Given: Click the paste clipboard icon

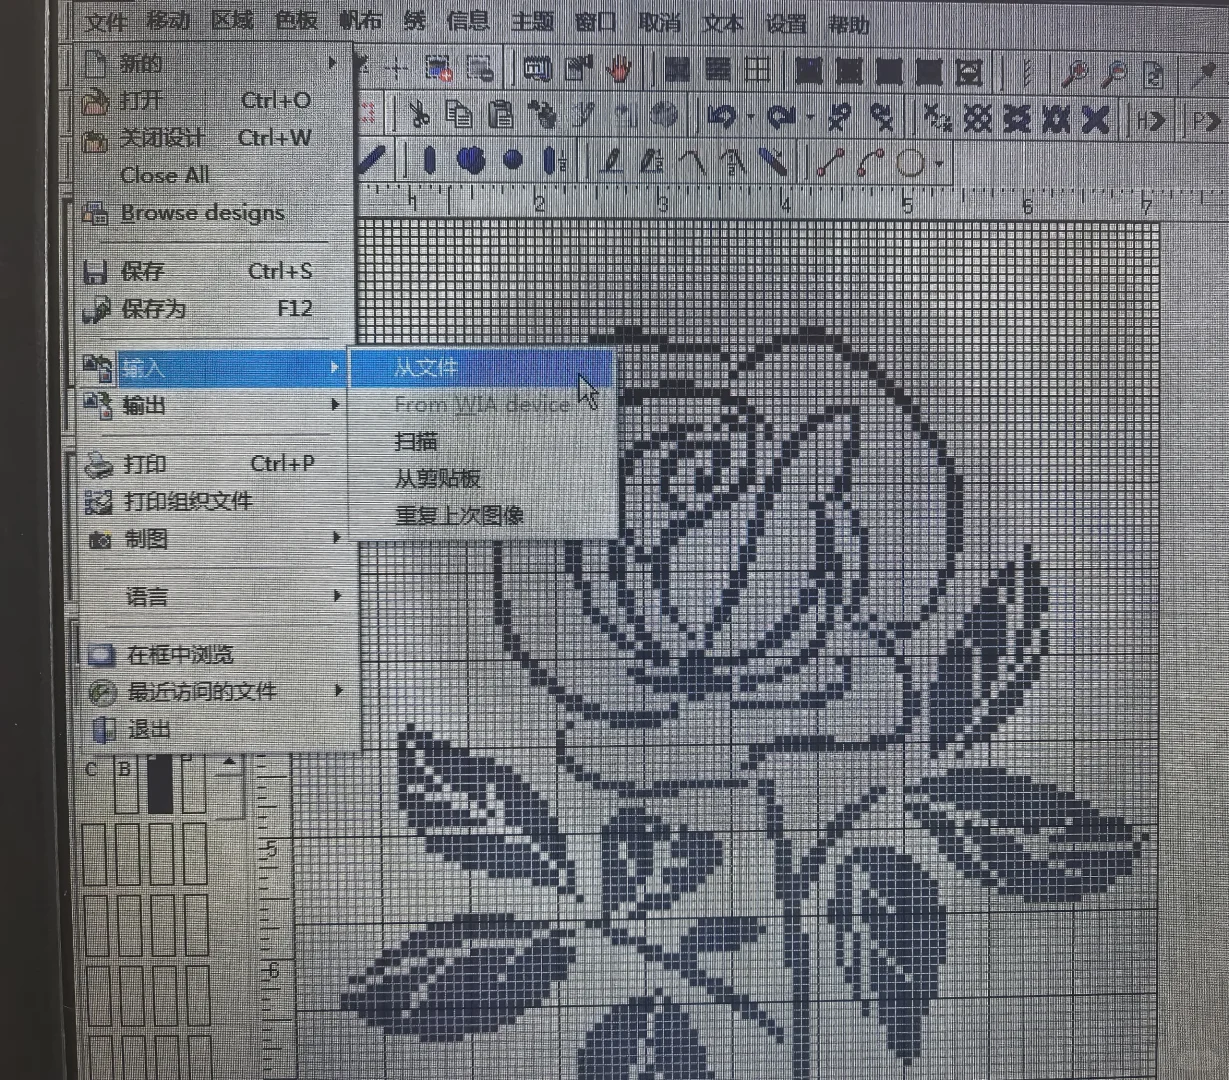Looking at the screenshot, I should point(500,116).
